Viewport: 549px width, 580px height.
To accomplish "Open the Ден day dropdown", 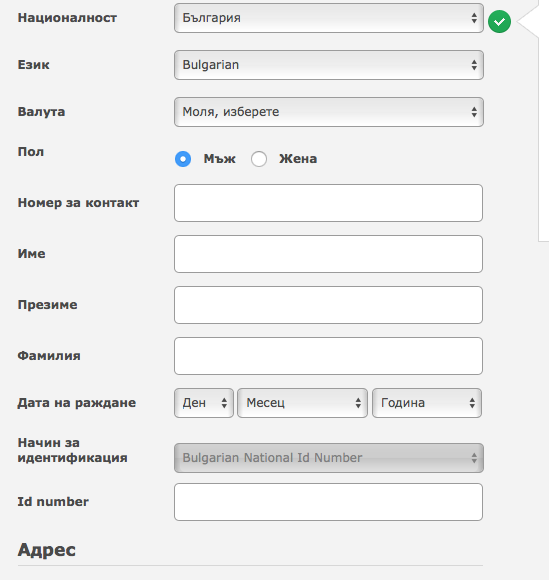I will pyautogui.click(x=204, y=403).
